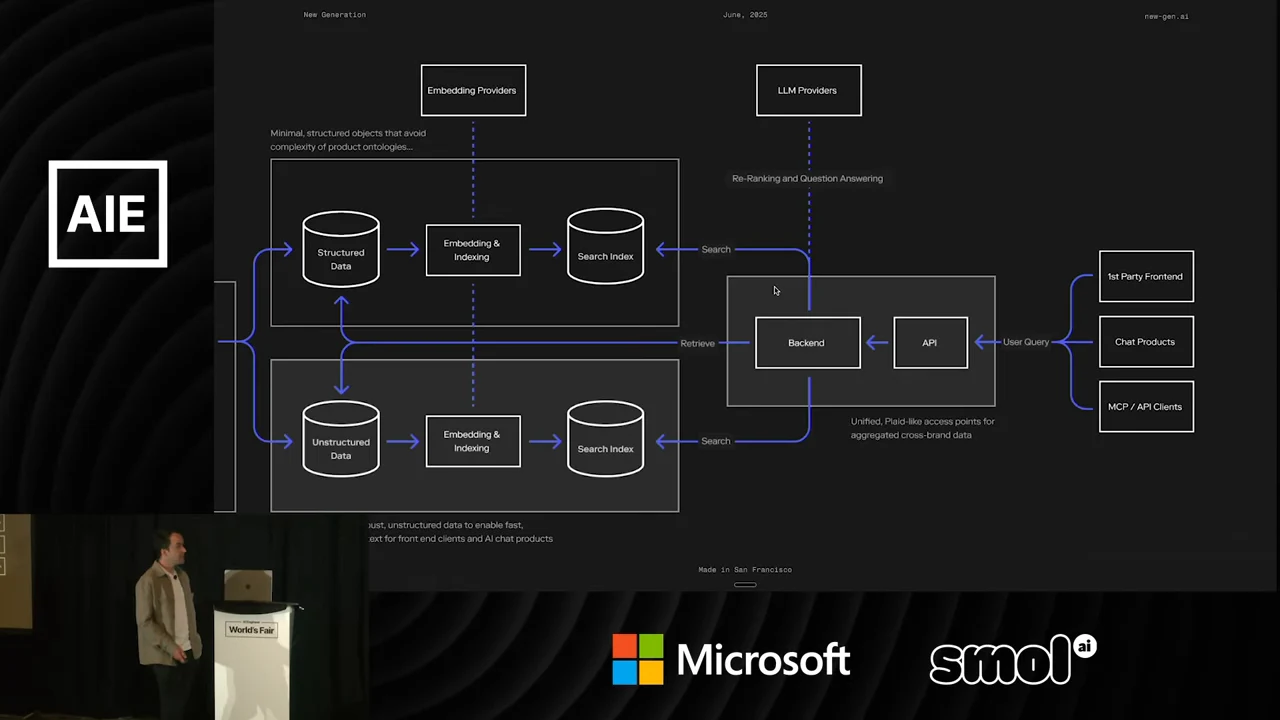Click the lower 'Search' arrow label next to Unstructured Data's Search Index

pyautogui.click(x=716, y=441)
